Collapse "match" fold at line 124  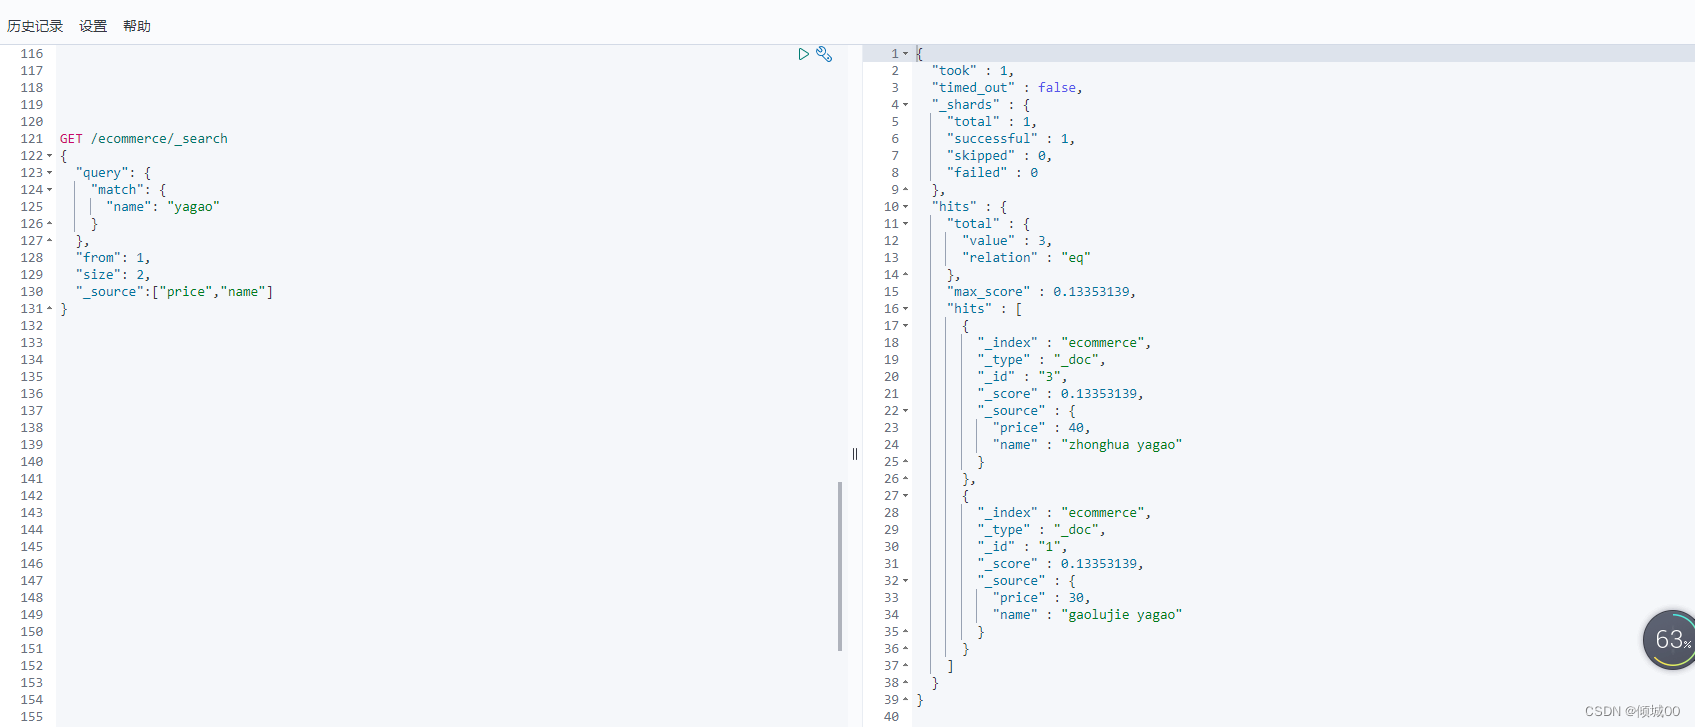50,190
